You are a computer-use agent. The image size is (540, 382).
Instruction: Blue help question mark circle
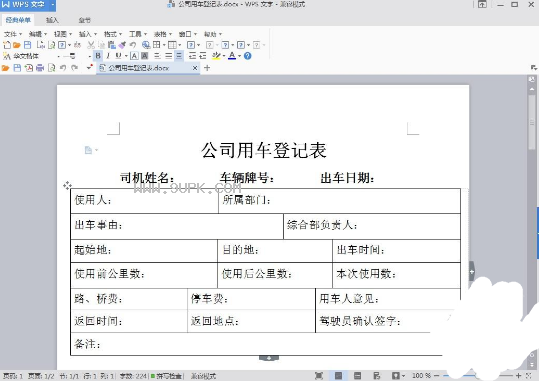[247, 56]
